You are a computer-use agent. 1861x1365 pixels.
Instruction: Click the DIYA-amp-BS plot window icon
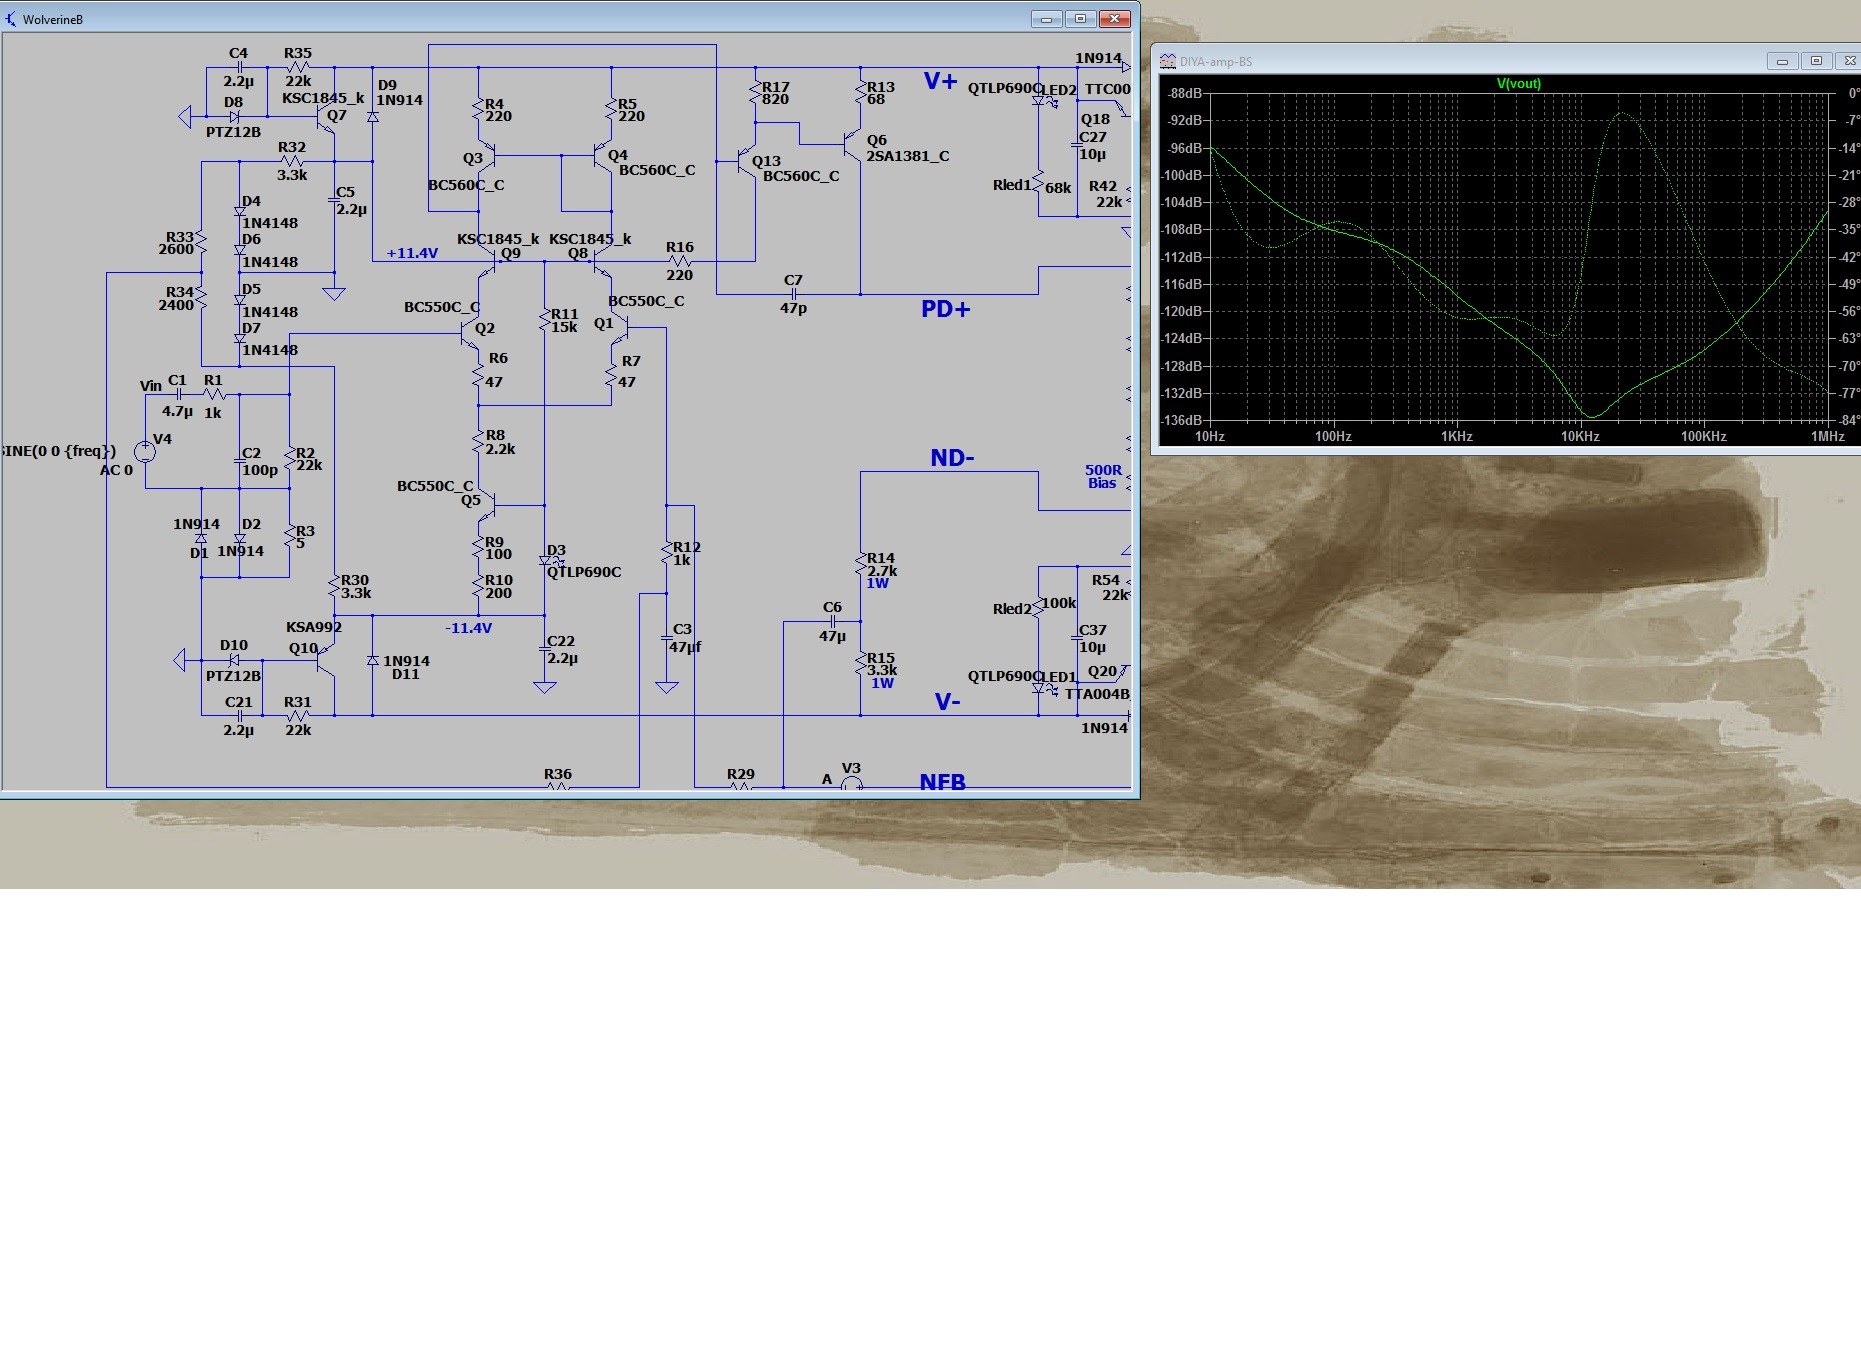[1167, 61]
